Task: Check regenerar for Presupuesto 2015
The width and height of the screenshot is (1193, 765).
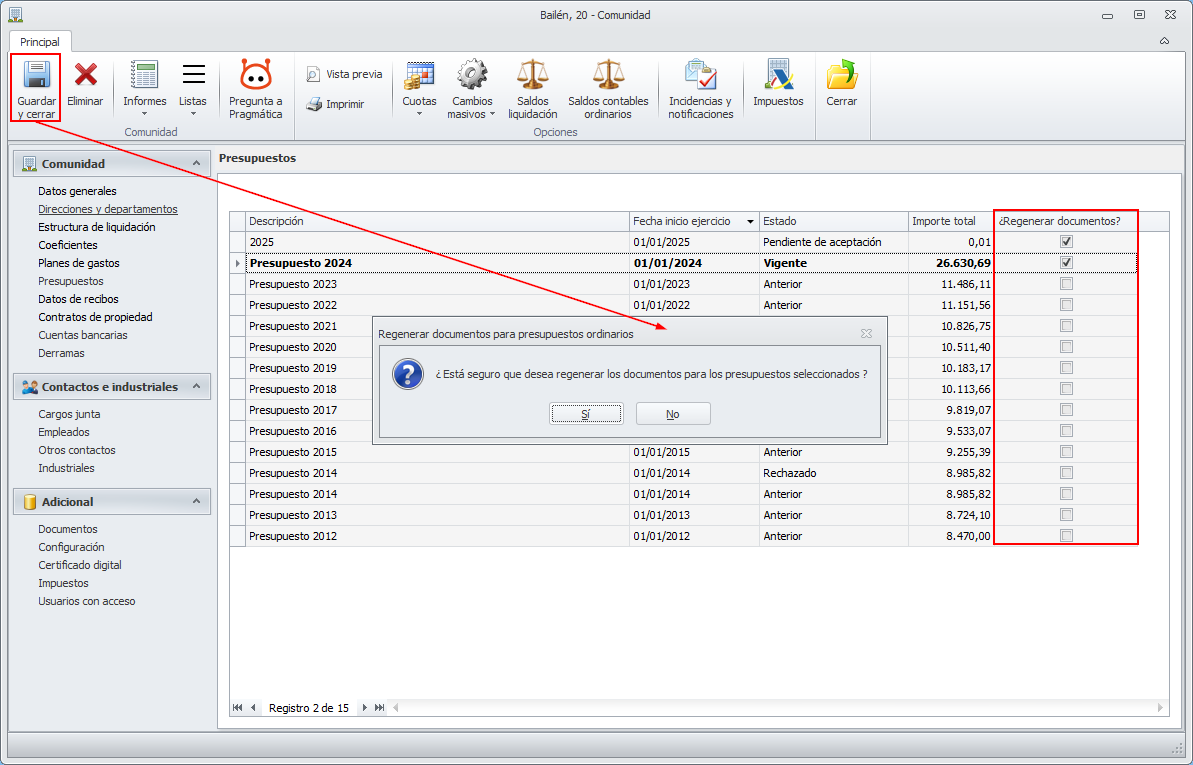Action: [1067, 451]
